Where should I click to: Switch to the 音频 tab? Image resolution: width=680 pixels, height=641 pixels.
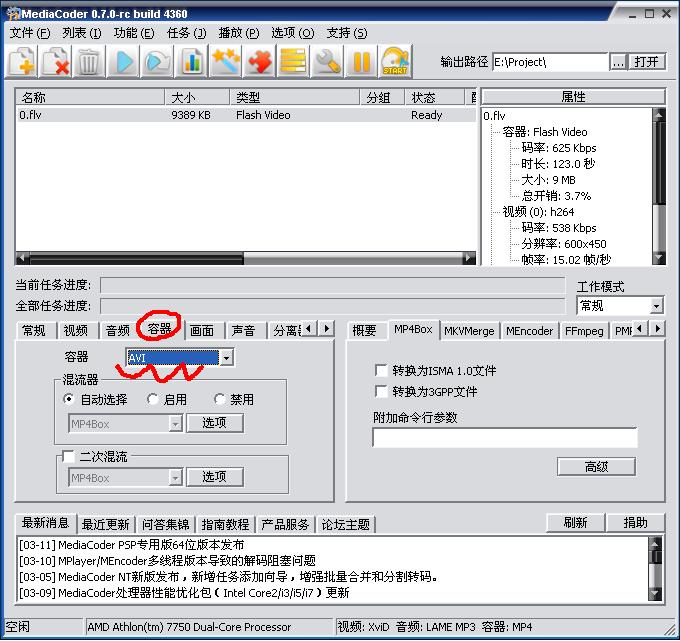pos(118,330)
